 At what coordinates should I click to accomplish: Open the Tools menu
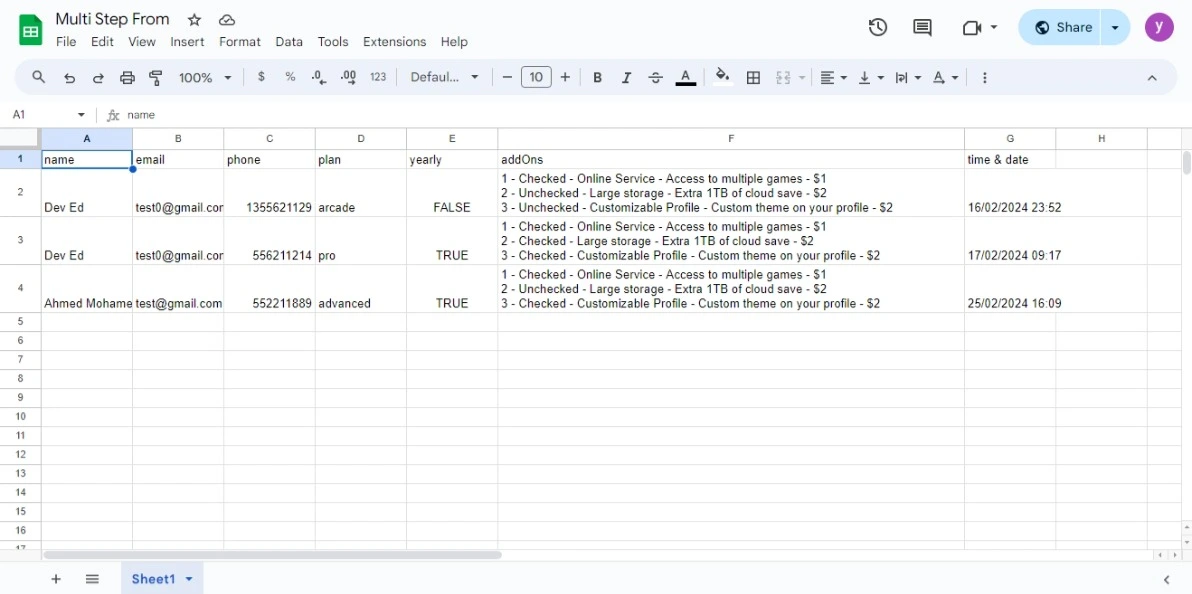[333, 42]
